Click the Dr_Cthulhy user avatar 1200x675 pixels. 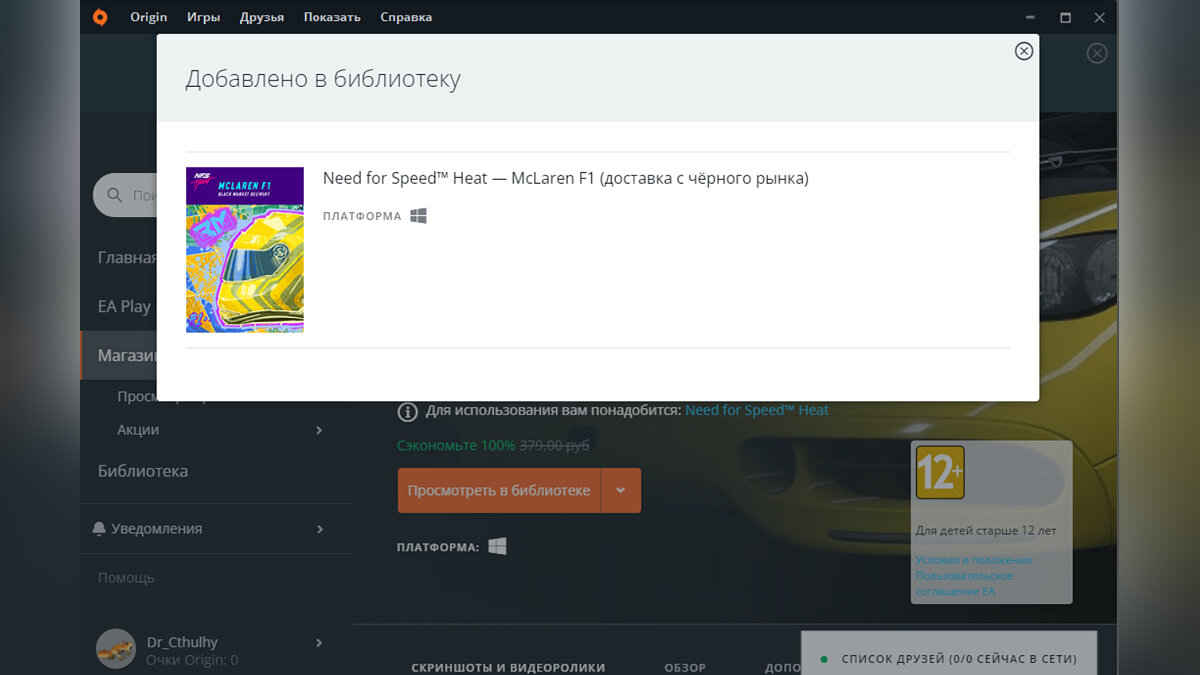[116, 649]
